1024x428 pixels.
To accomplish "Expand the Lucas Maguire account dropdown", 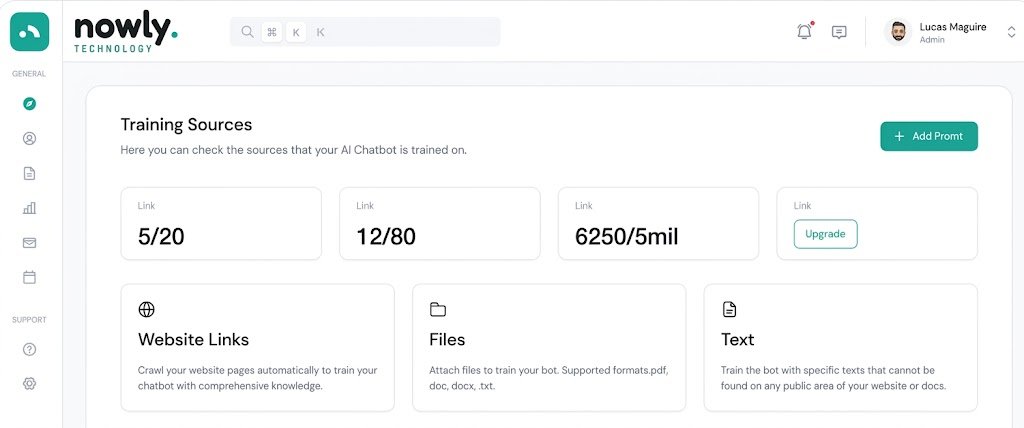I will pyautogui.click(x=1012, y=32).
